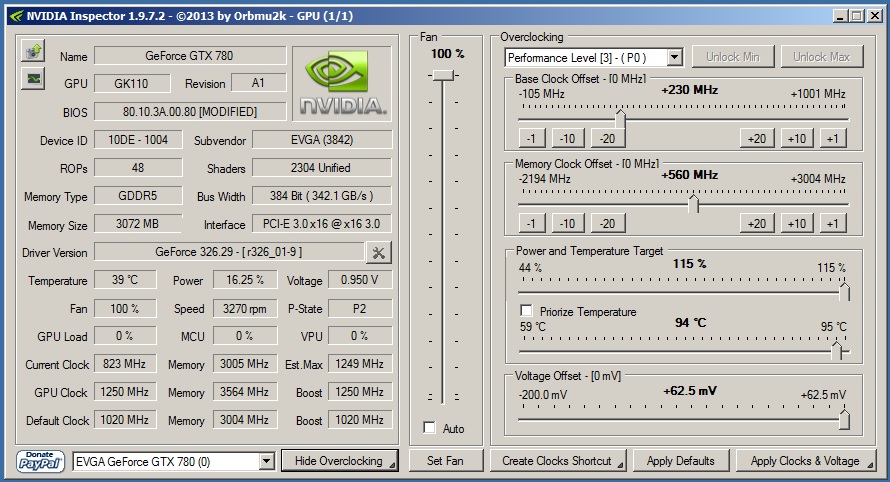Click -1 under Base Clock Offset
This screenshot has height=482, width=890.
(532, 139)
